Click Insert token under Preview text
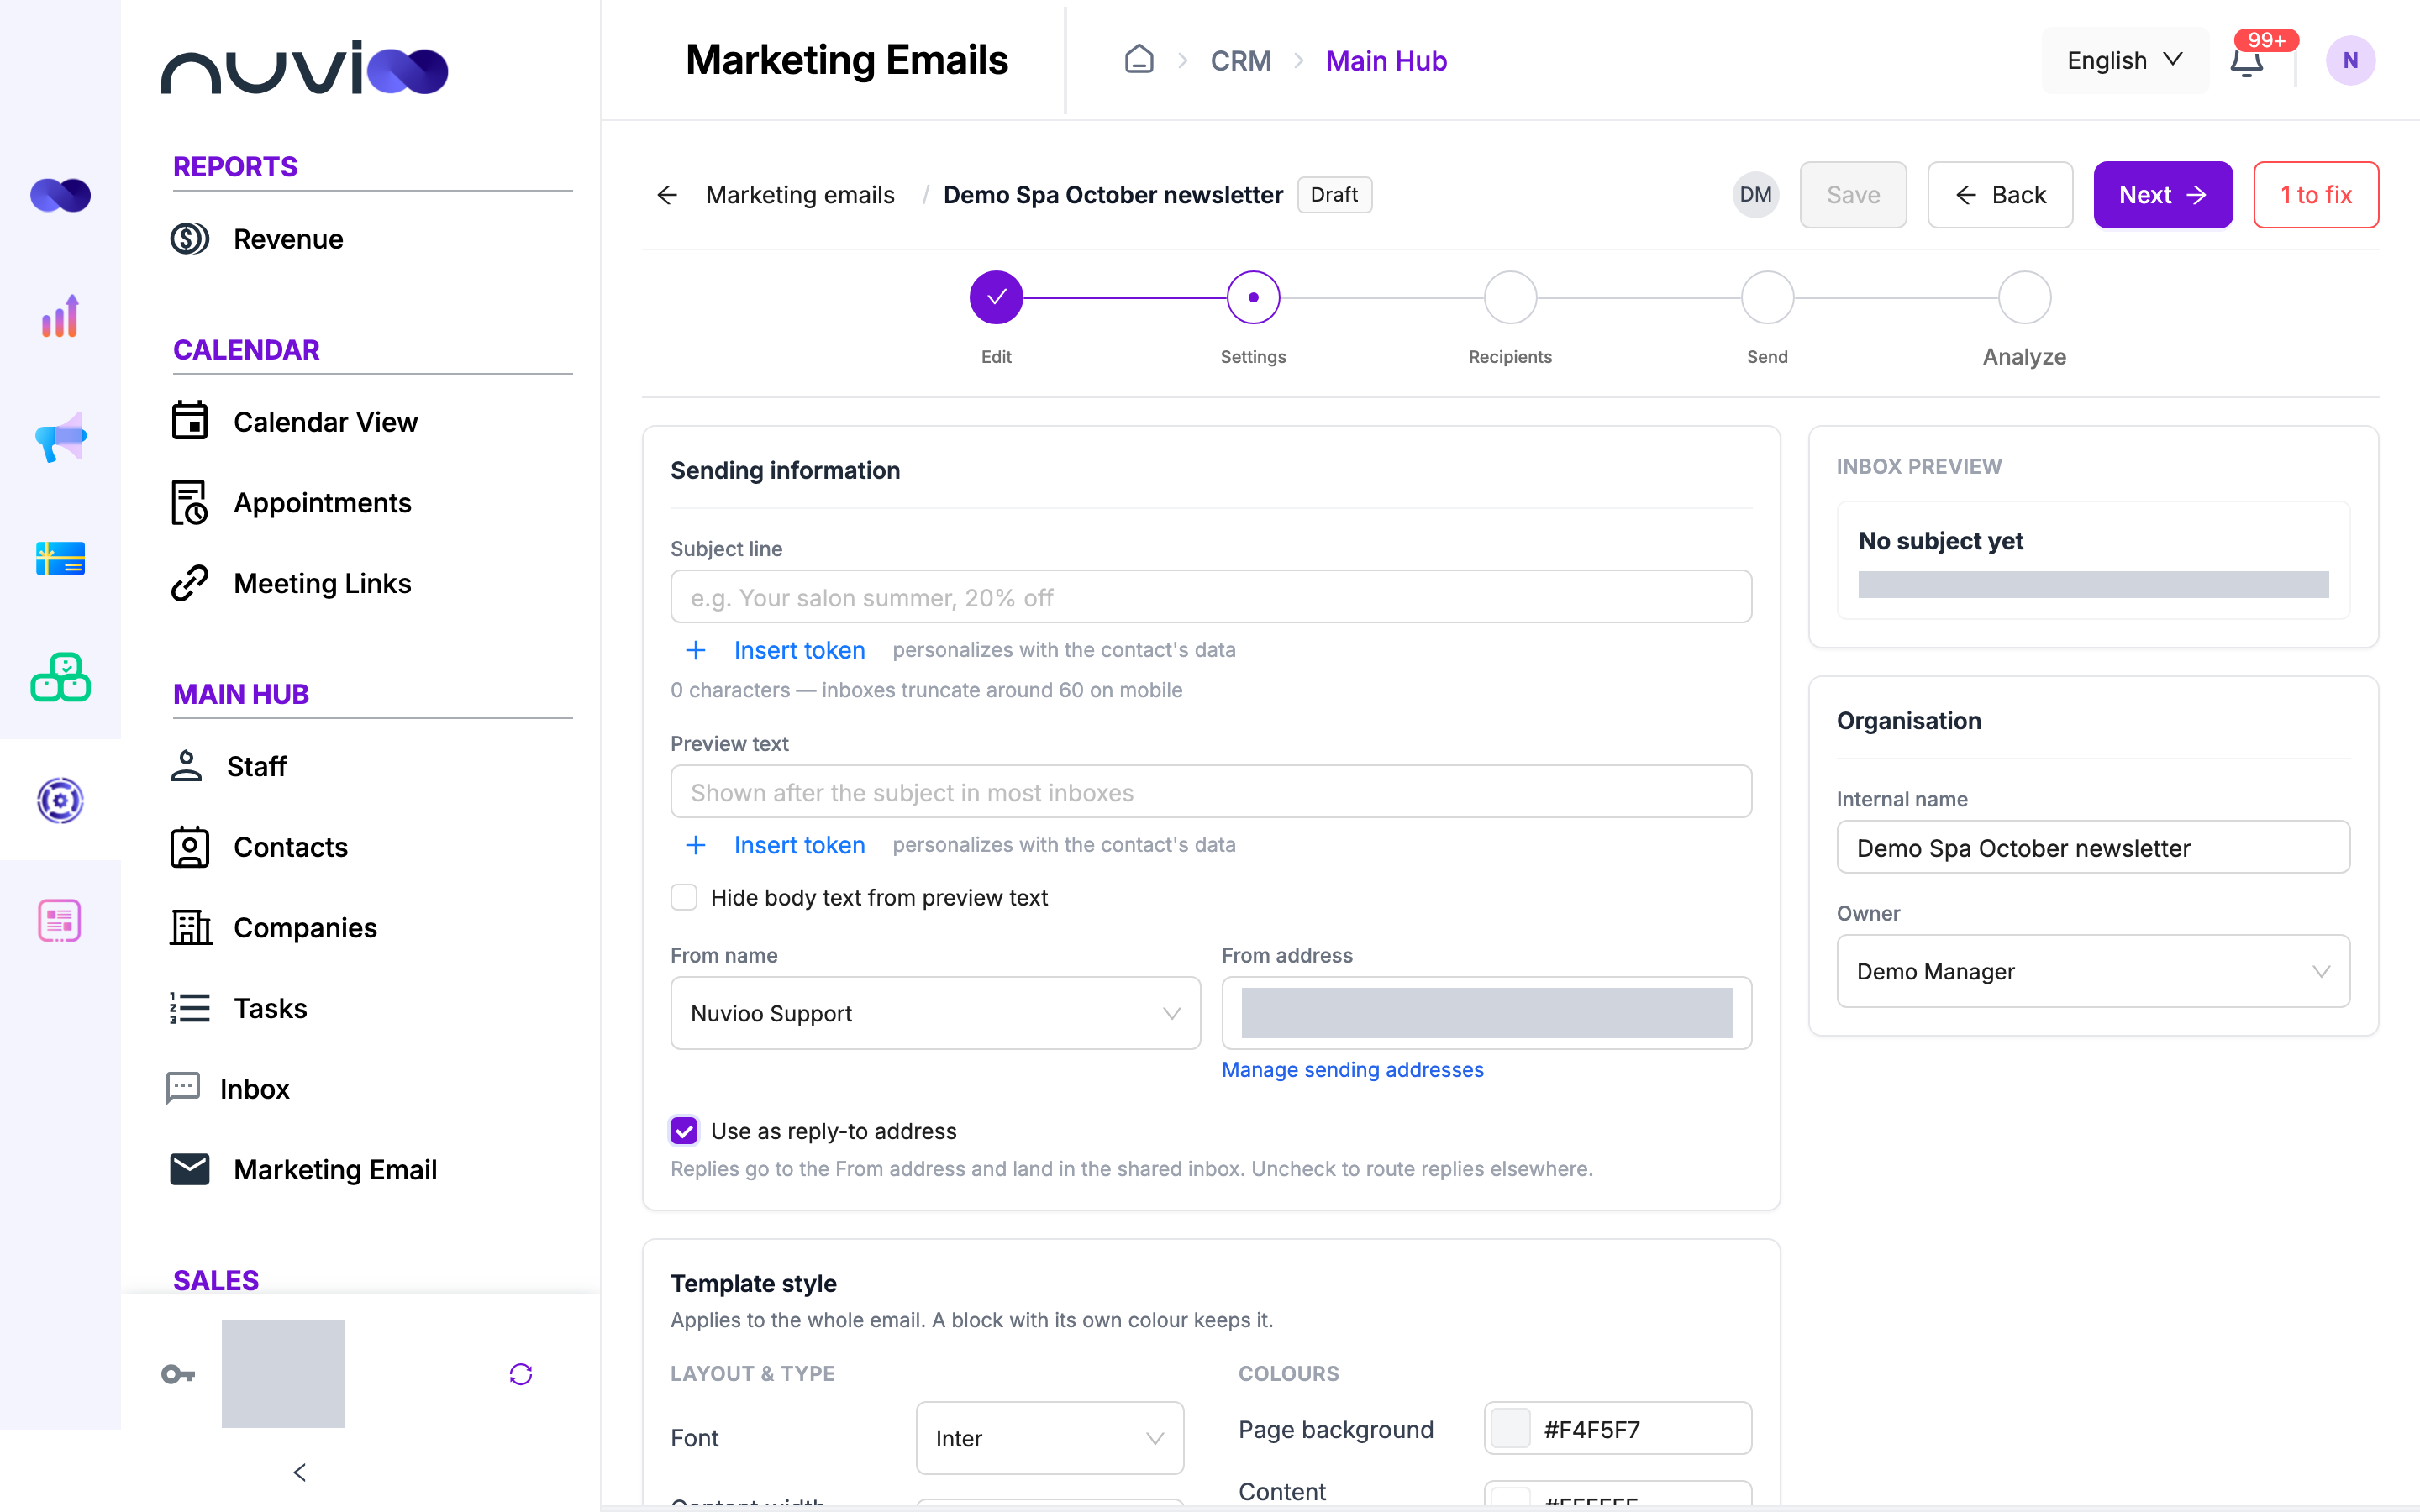 [799, 845]
